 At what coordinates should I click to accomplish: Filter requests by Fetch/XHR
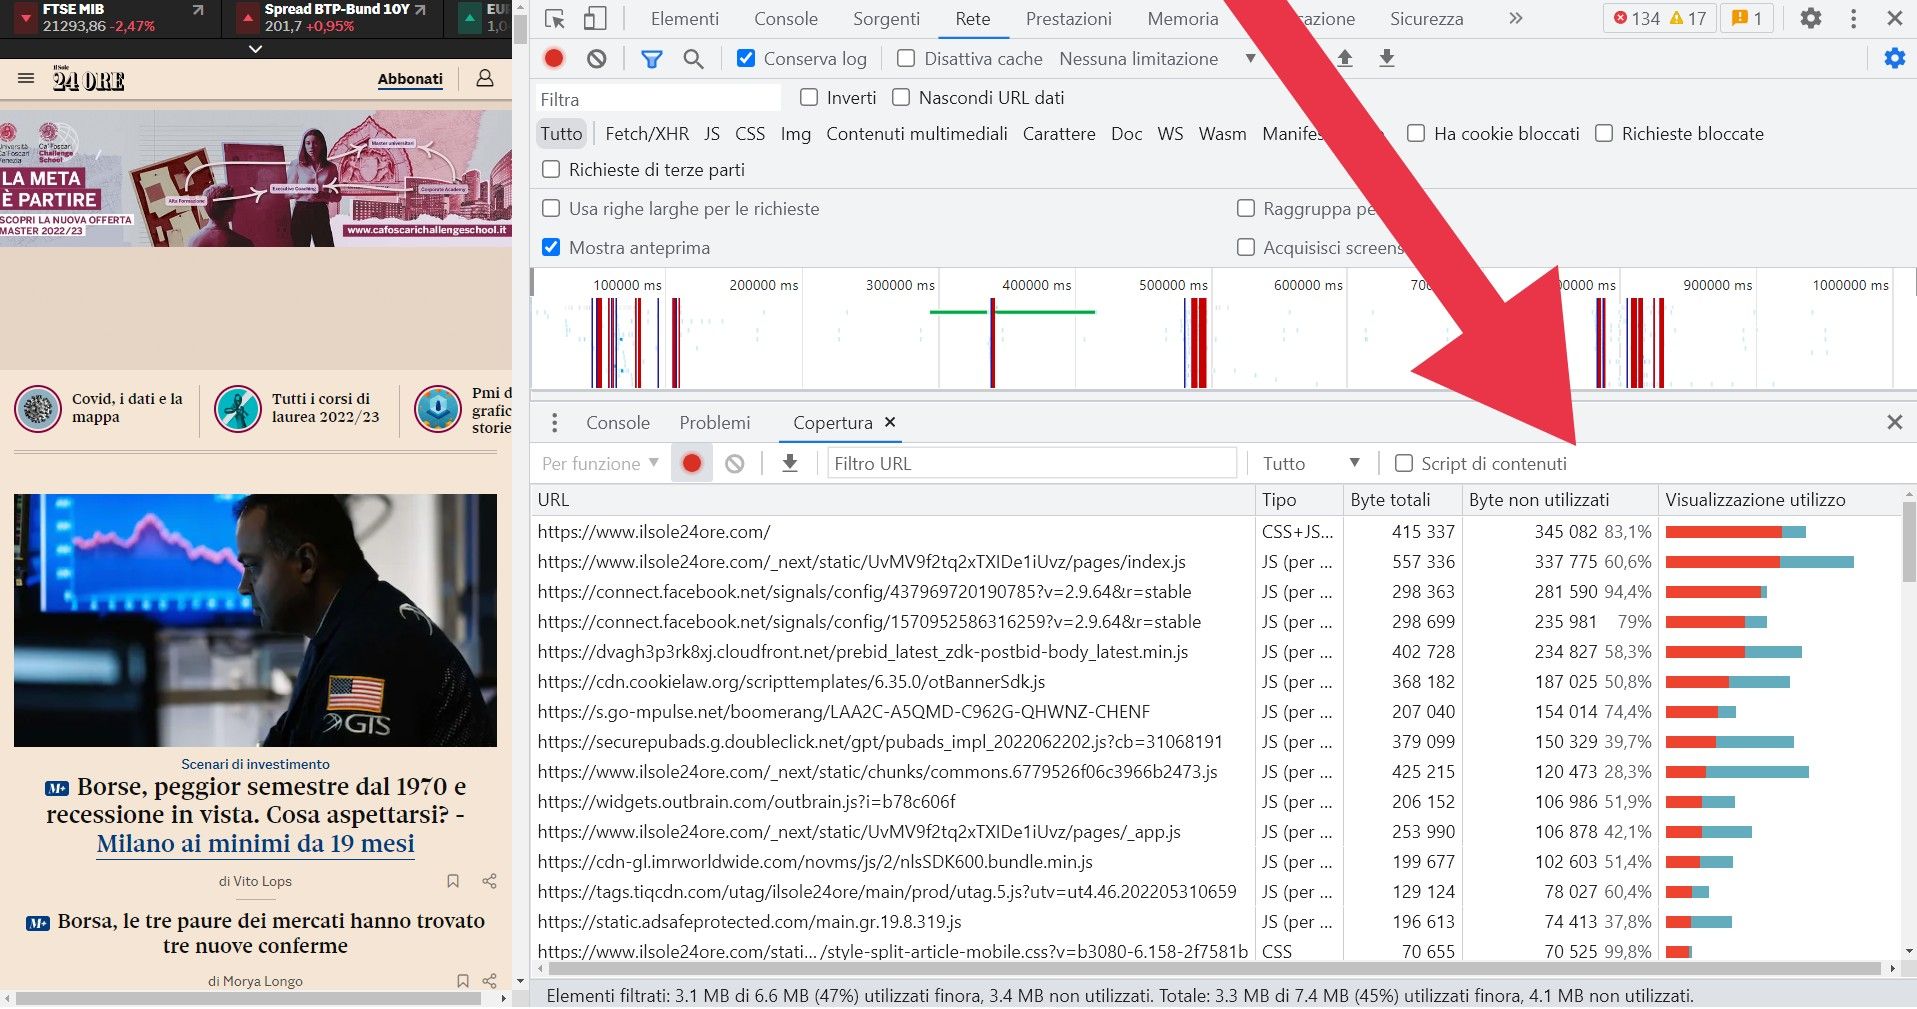point(646,133)
